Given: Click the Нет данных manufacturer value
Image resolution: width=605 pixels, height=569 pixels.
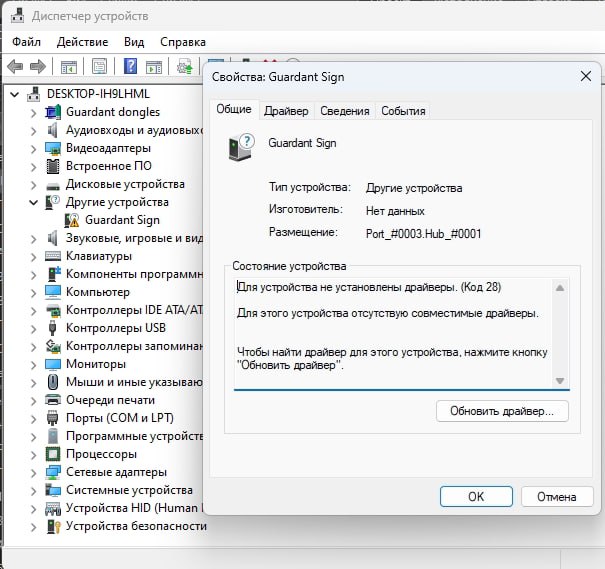Looking at the screenshot, I should 395,211.
